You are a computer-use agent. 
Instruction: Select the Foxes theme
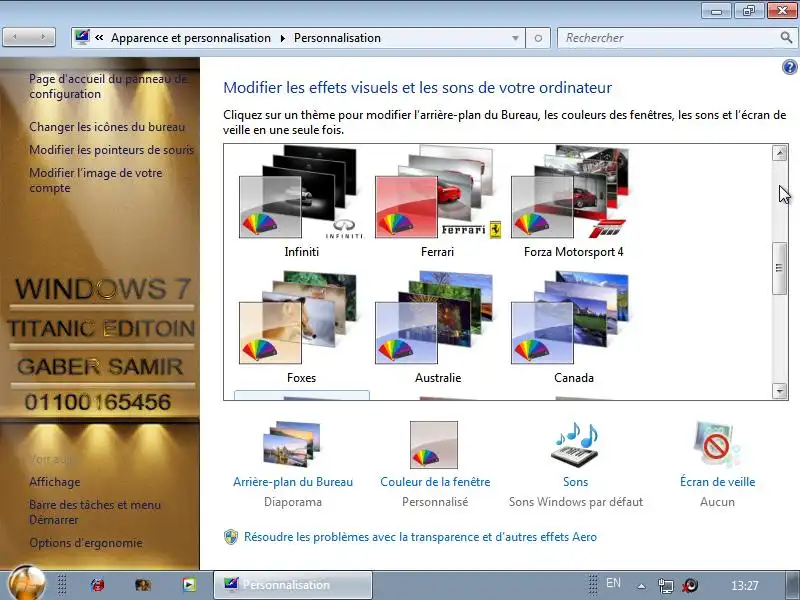point(300,318)
